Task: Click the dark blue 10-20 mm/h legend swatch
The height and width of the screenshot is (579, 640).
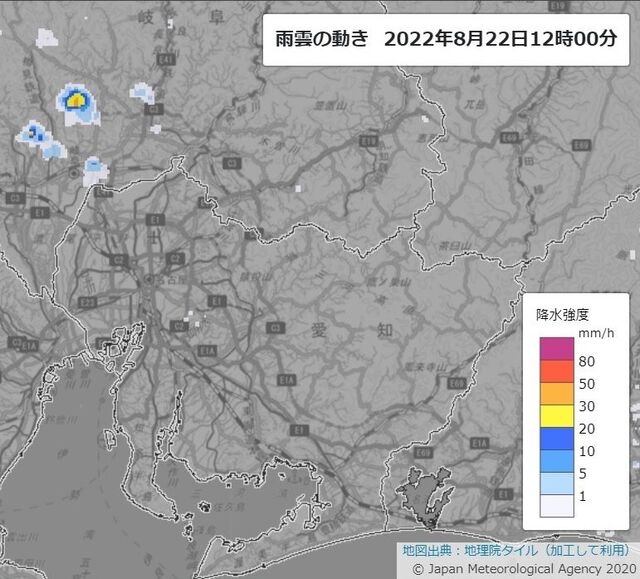Action: click(556, 438)
